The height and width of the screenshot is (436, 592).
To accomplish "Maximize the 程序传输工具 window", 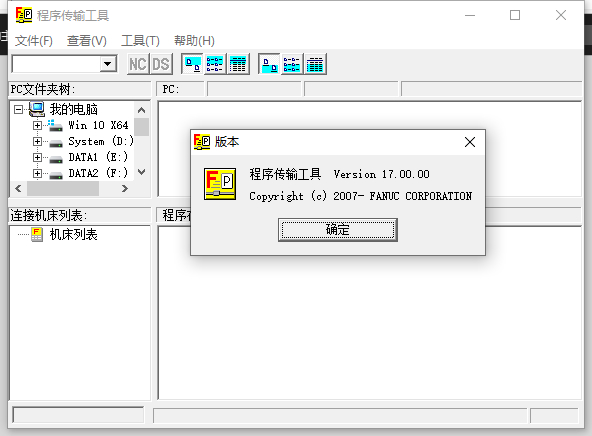I will 515,15.
